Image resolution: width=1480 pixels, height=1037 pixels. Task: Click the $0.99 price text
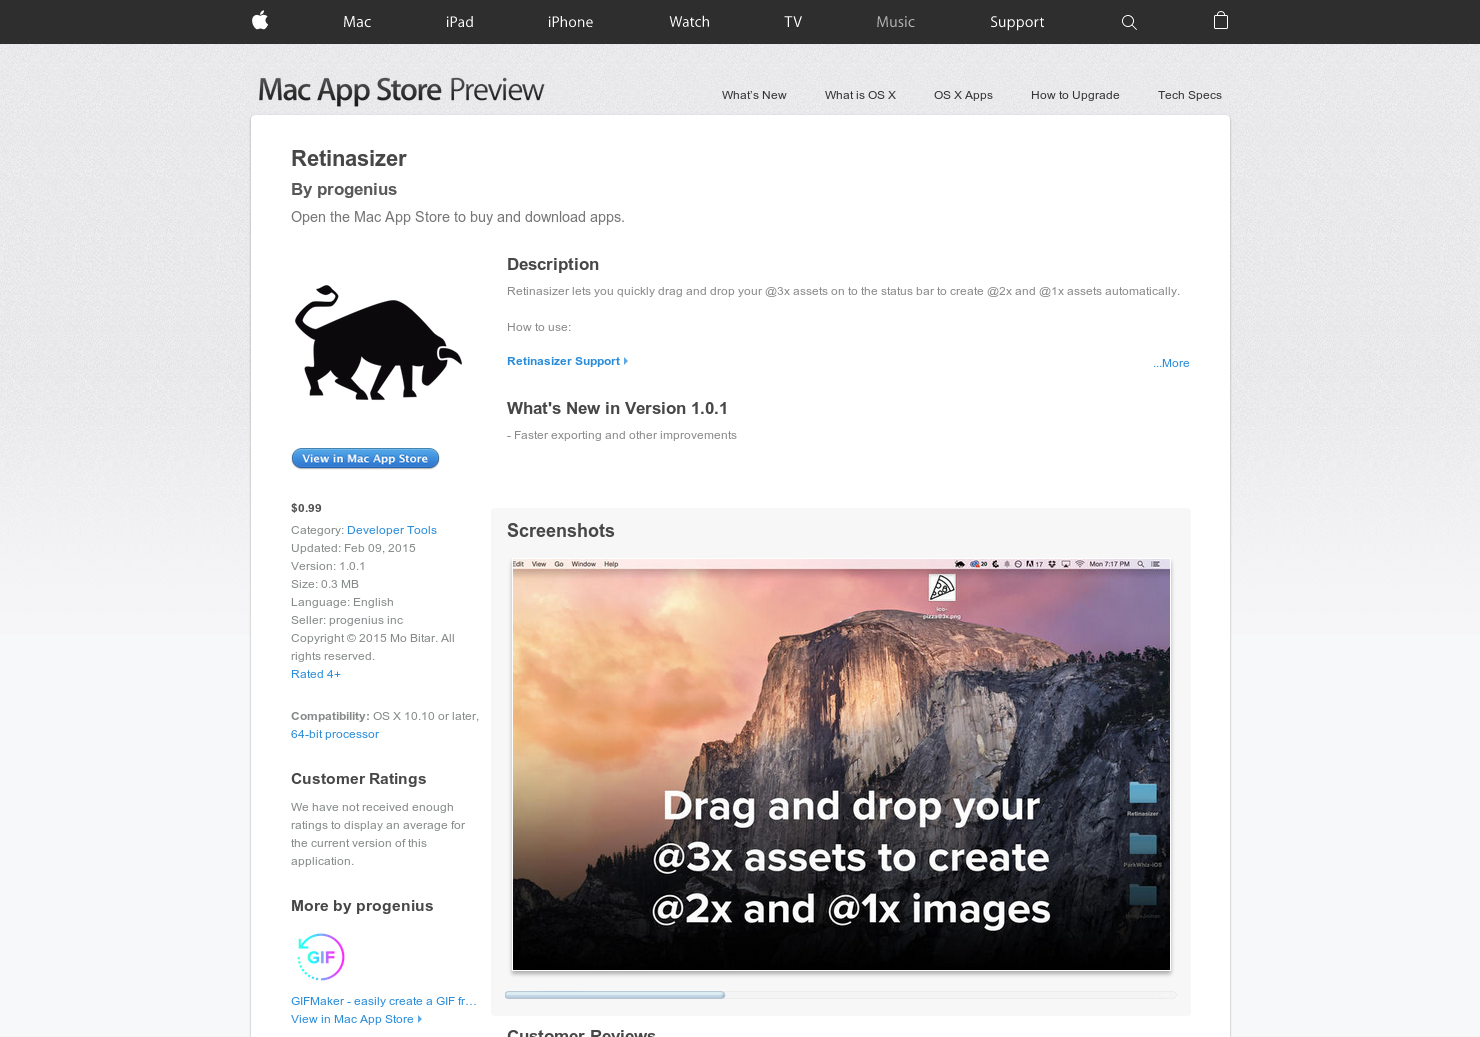pos(306,508)
